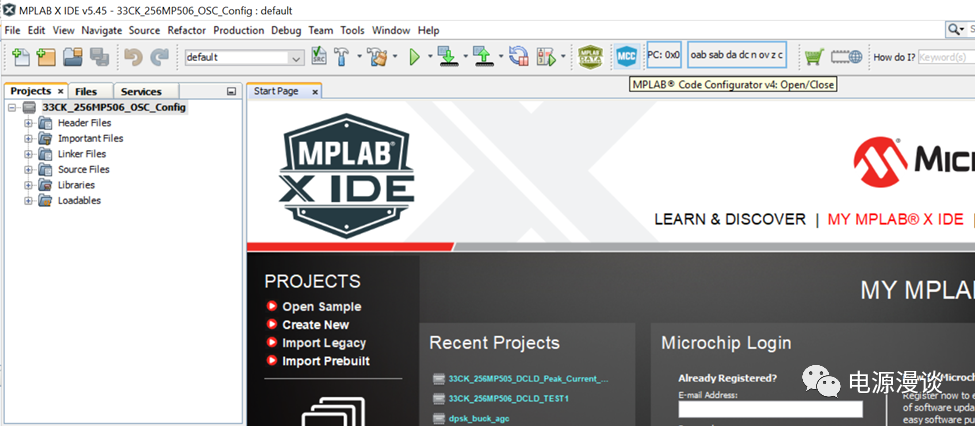Click the New File toolbar icon
975x426 pixels.
tap(19, 57)
